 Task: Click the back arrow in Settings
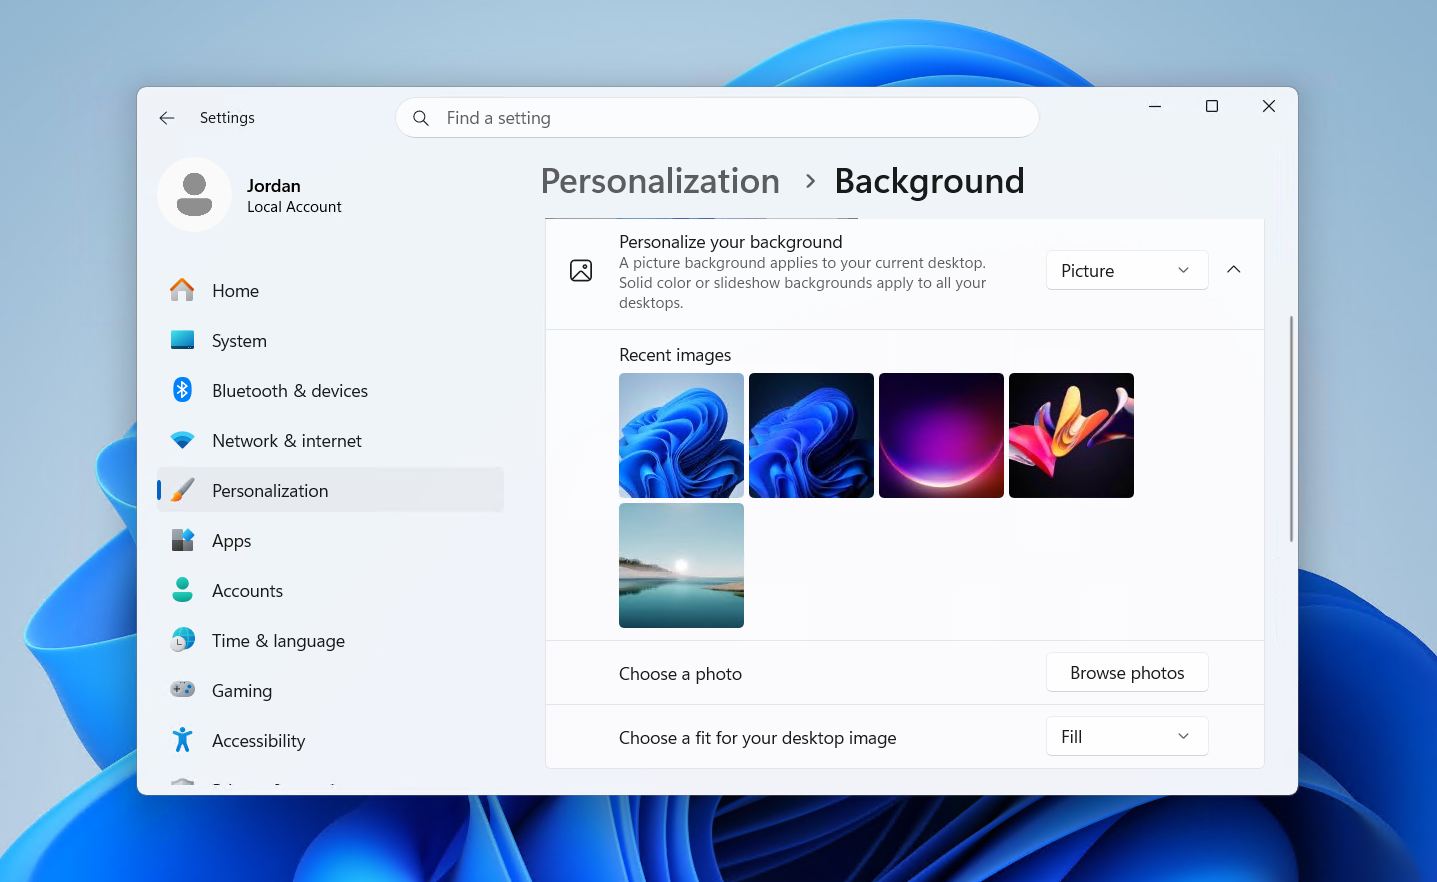(167, 118)
